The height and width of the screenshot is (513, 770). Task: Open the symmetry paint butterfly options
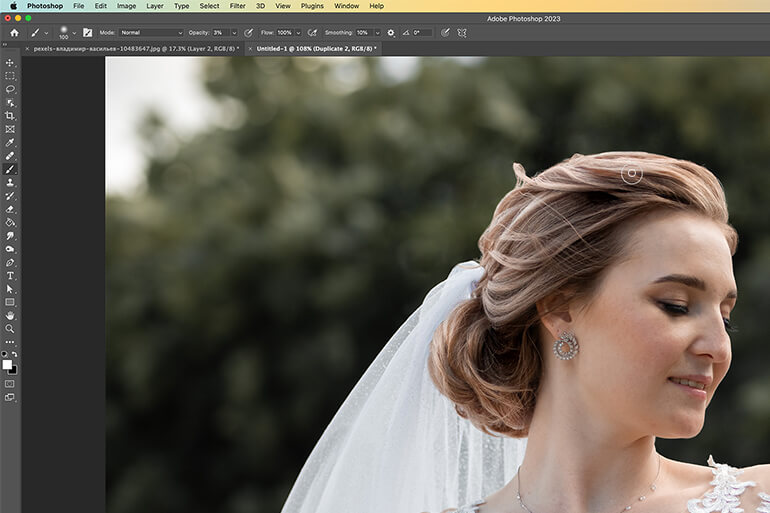pyautogui.click(x=462, y=33)
